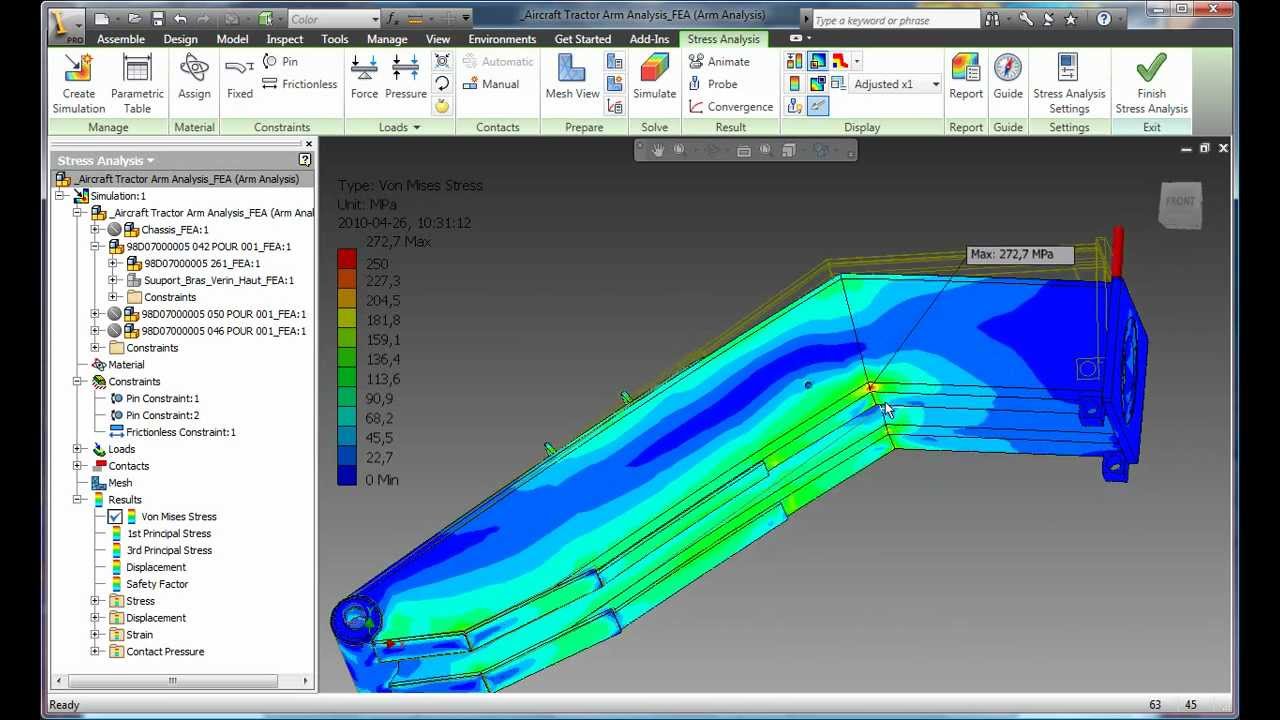Open the Environments tab
The height and width of the screenshot is (720, 1280).
click(502, 39)
